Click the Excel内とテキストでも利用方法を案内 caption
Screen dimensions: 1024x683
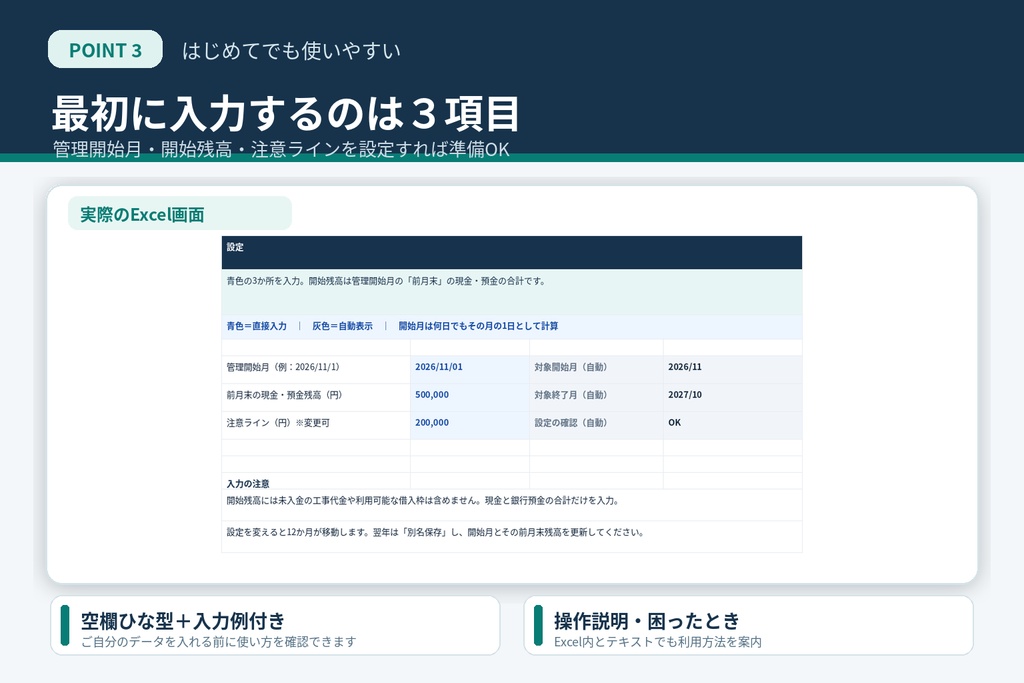tap(658, 642)
